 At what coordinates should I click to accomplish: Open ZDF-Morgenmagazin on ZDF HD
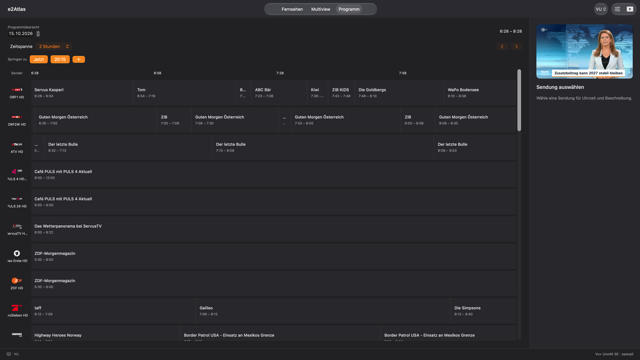click(274, 284)
